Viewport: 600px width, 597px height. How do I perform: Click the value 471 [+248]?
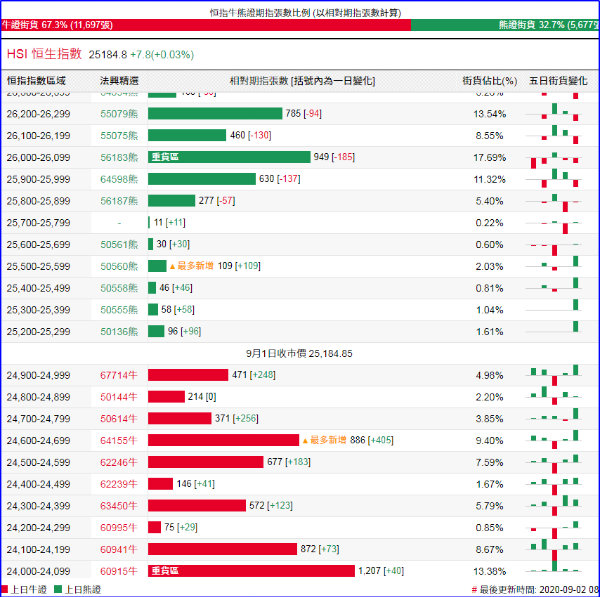[254, 375]
